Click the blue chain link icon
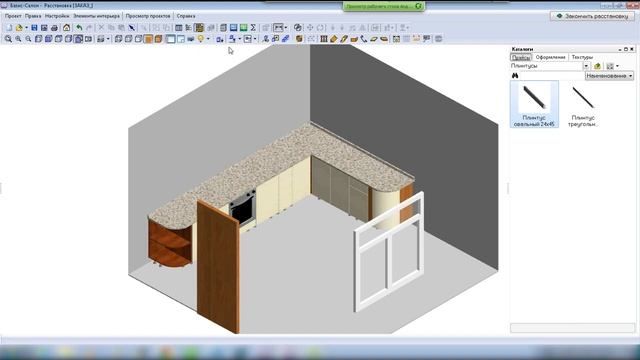 tap(285, 39)
